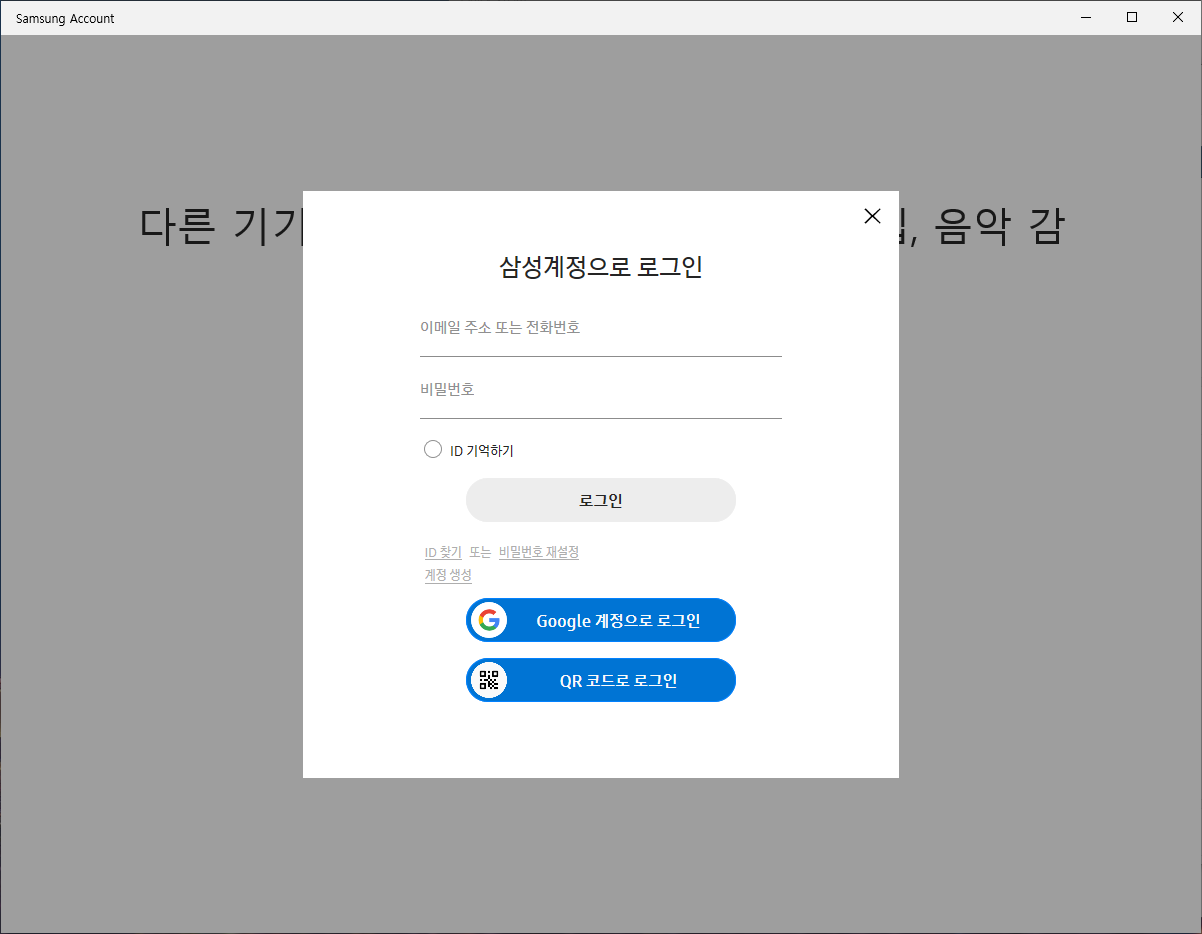
Task: Open the ID 찾기 link
Action: point(443,552)
